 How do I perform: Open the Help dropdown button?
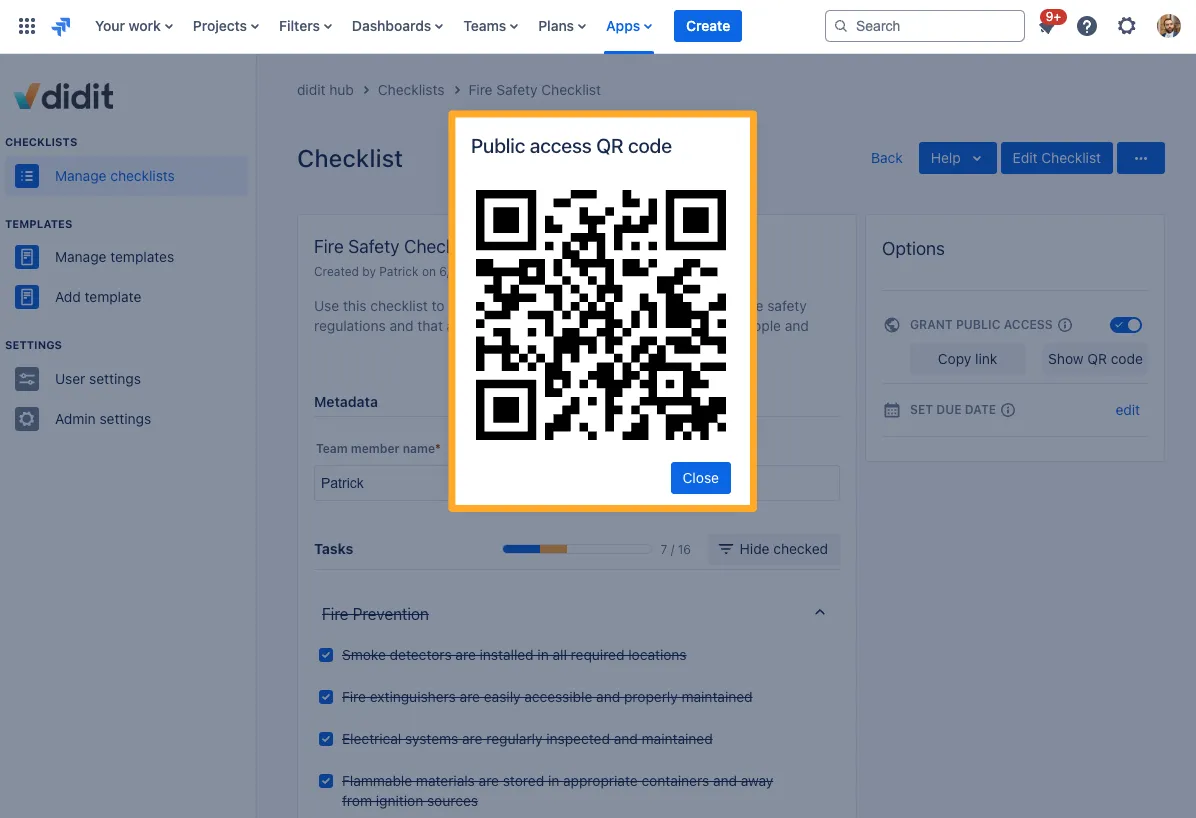point(957,158)
